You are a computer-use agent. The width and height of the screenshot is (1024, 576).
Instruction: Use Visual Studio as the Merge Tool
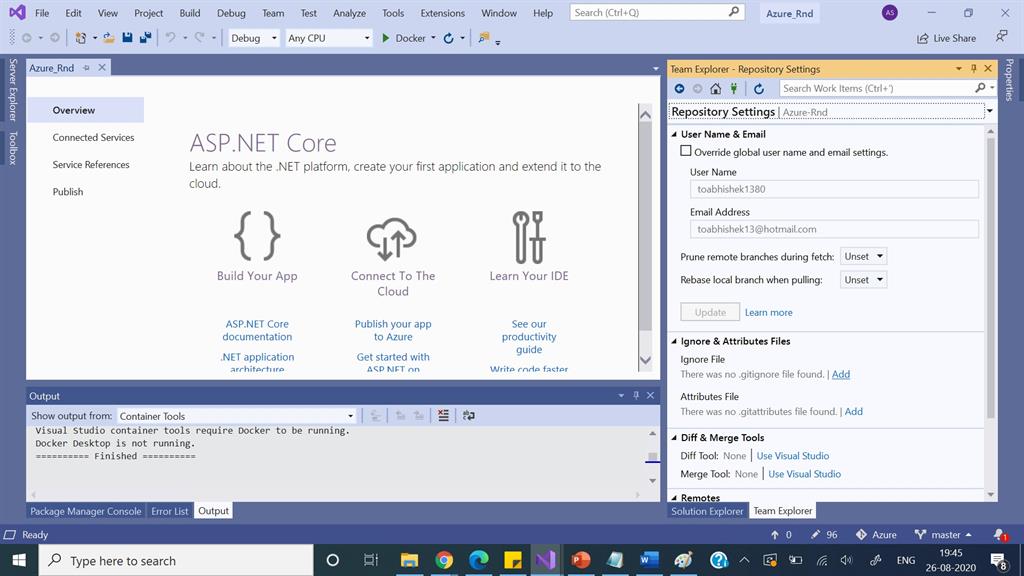(805, 474)
